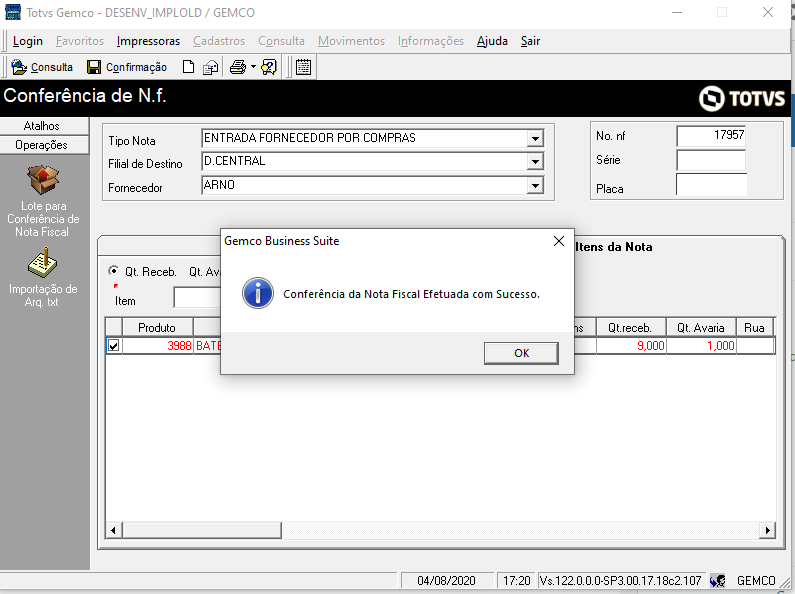Minimize the Totvs Gemco window
The height and width of the screenshot is (594, 795).
point(676,12)
